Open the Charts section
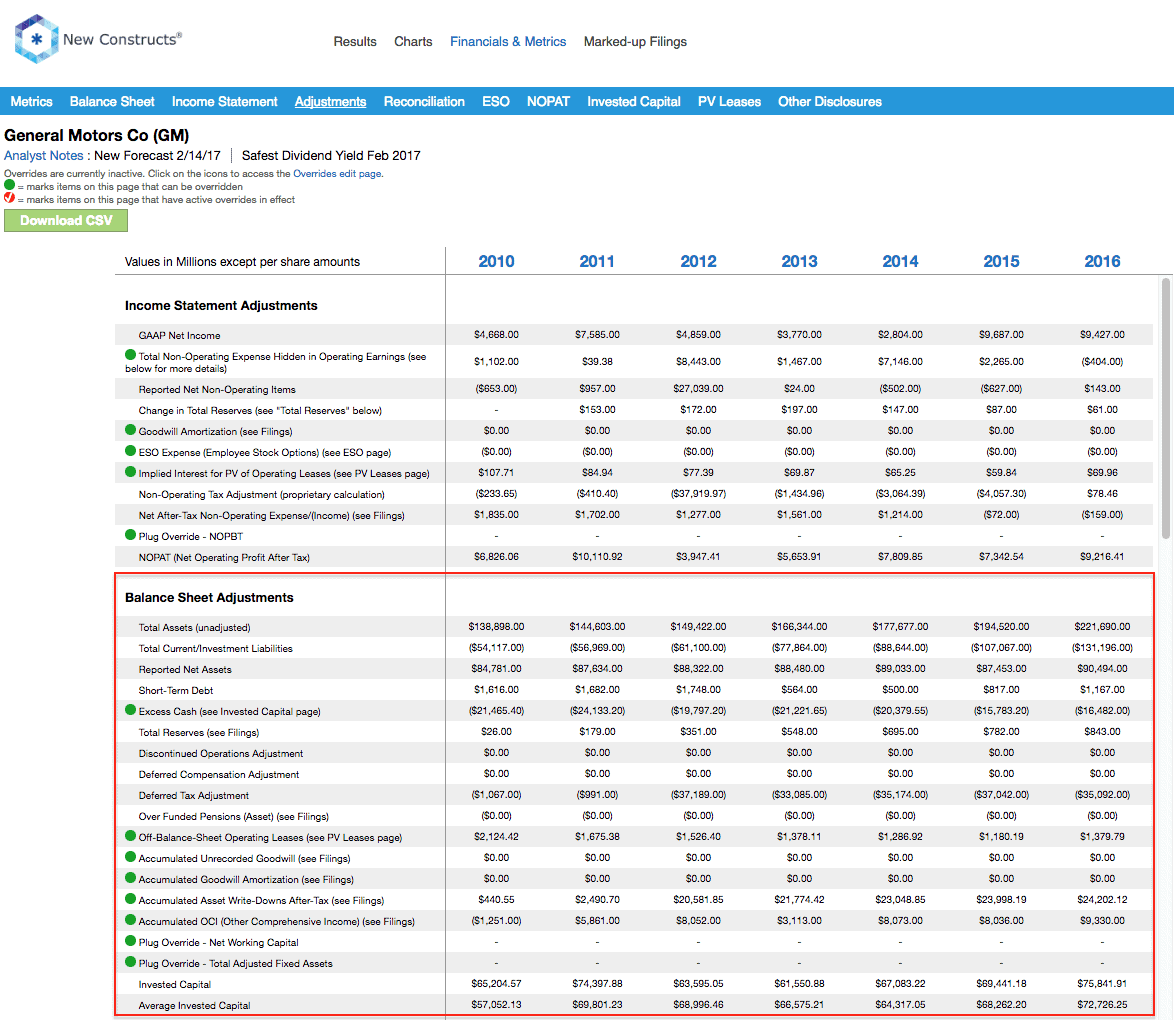This screenshot has height=1020, width=1174. (413, 42)
